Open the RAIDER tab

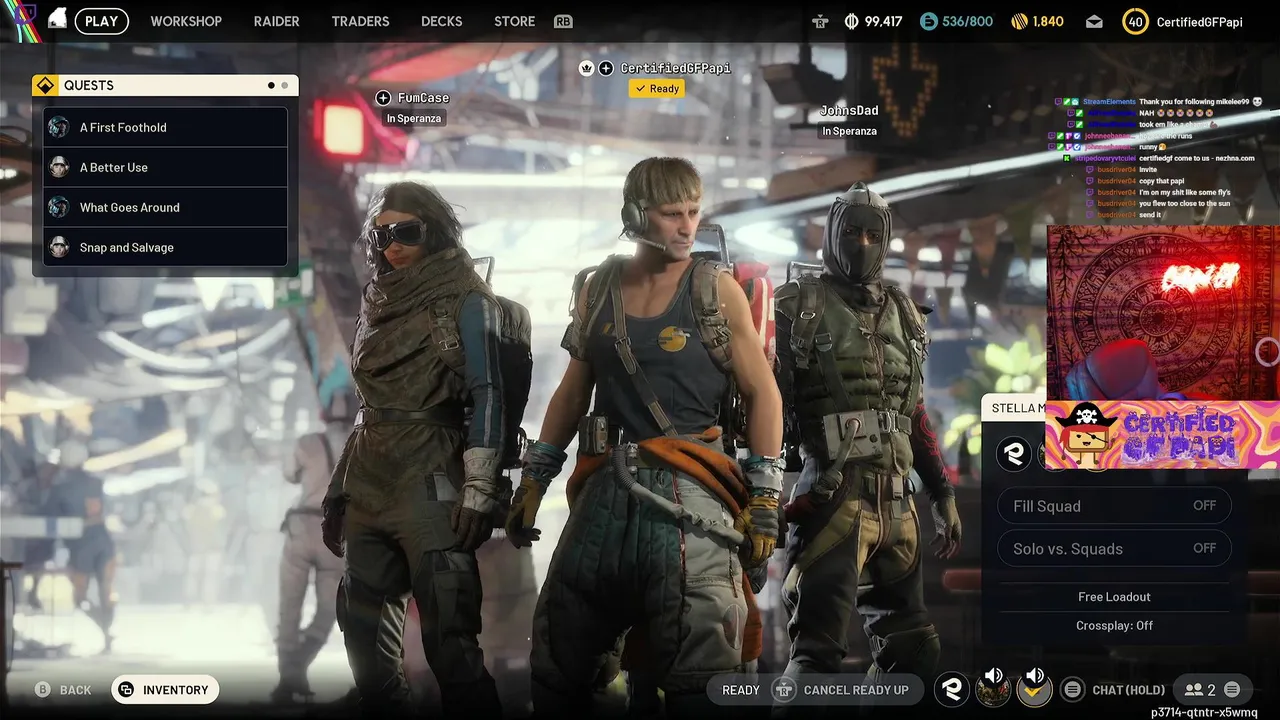pyautogui.click(x=276, y=21)
